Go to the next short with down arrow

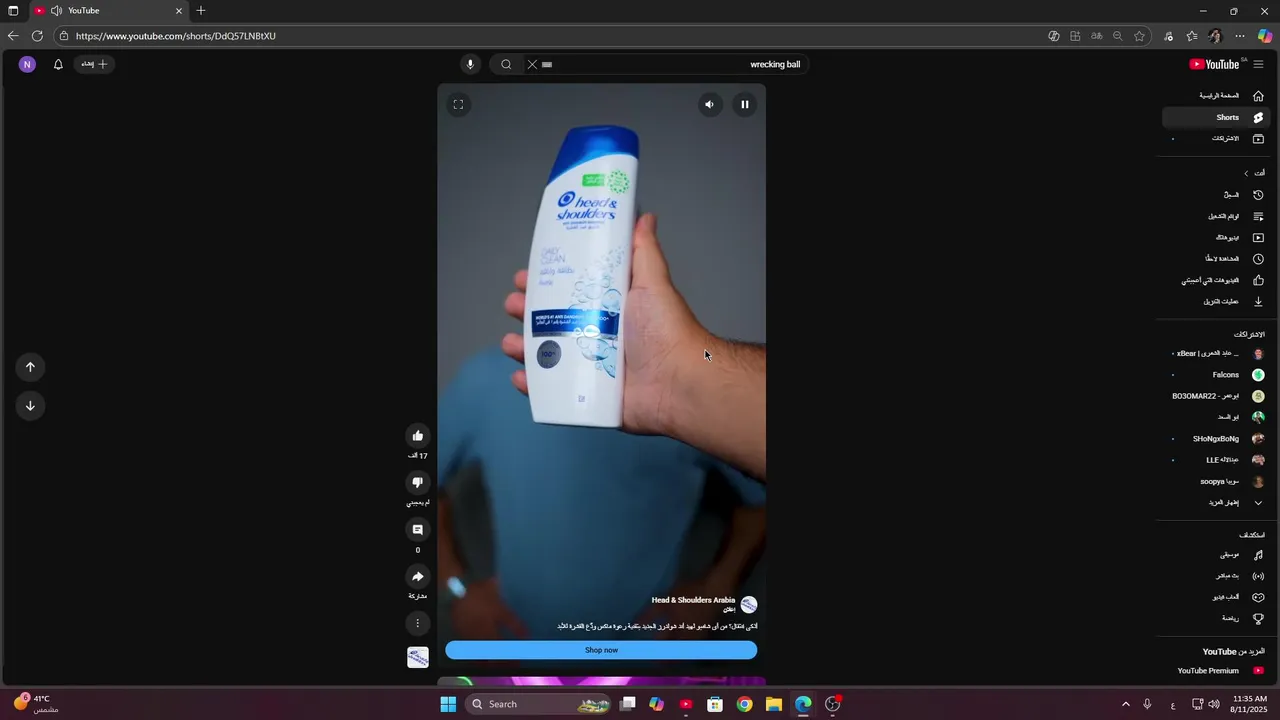[30, 406]
